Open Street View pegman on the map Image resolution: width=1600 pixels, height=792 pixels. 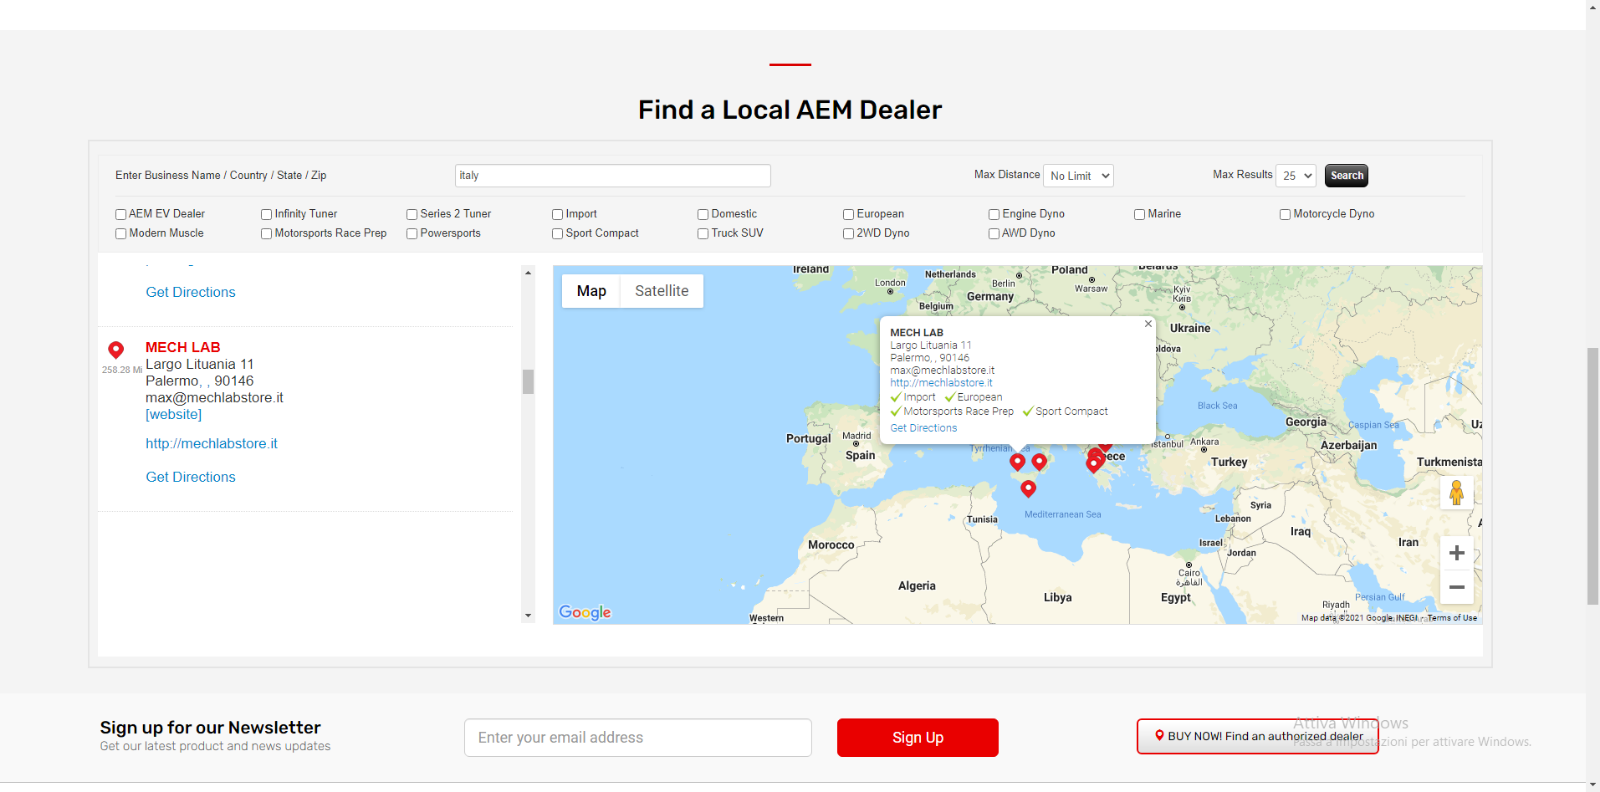pyautogui.click(x=1456, y=492)
